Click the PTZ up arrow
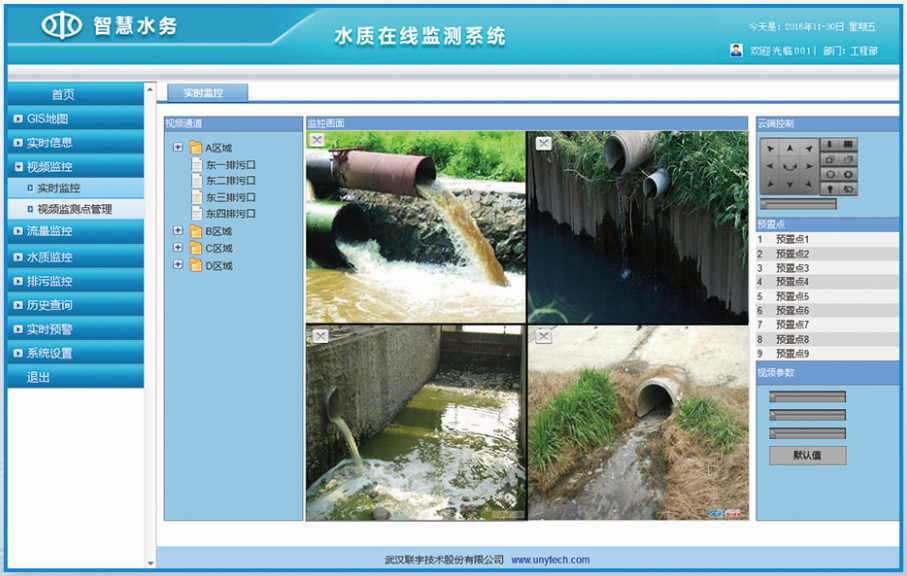Viewport: 907px width, 576px height. tap(790, 148)
